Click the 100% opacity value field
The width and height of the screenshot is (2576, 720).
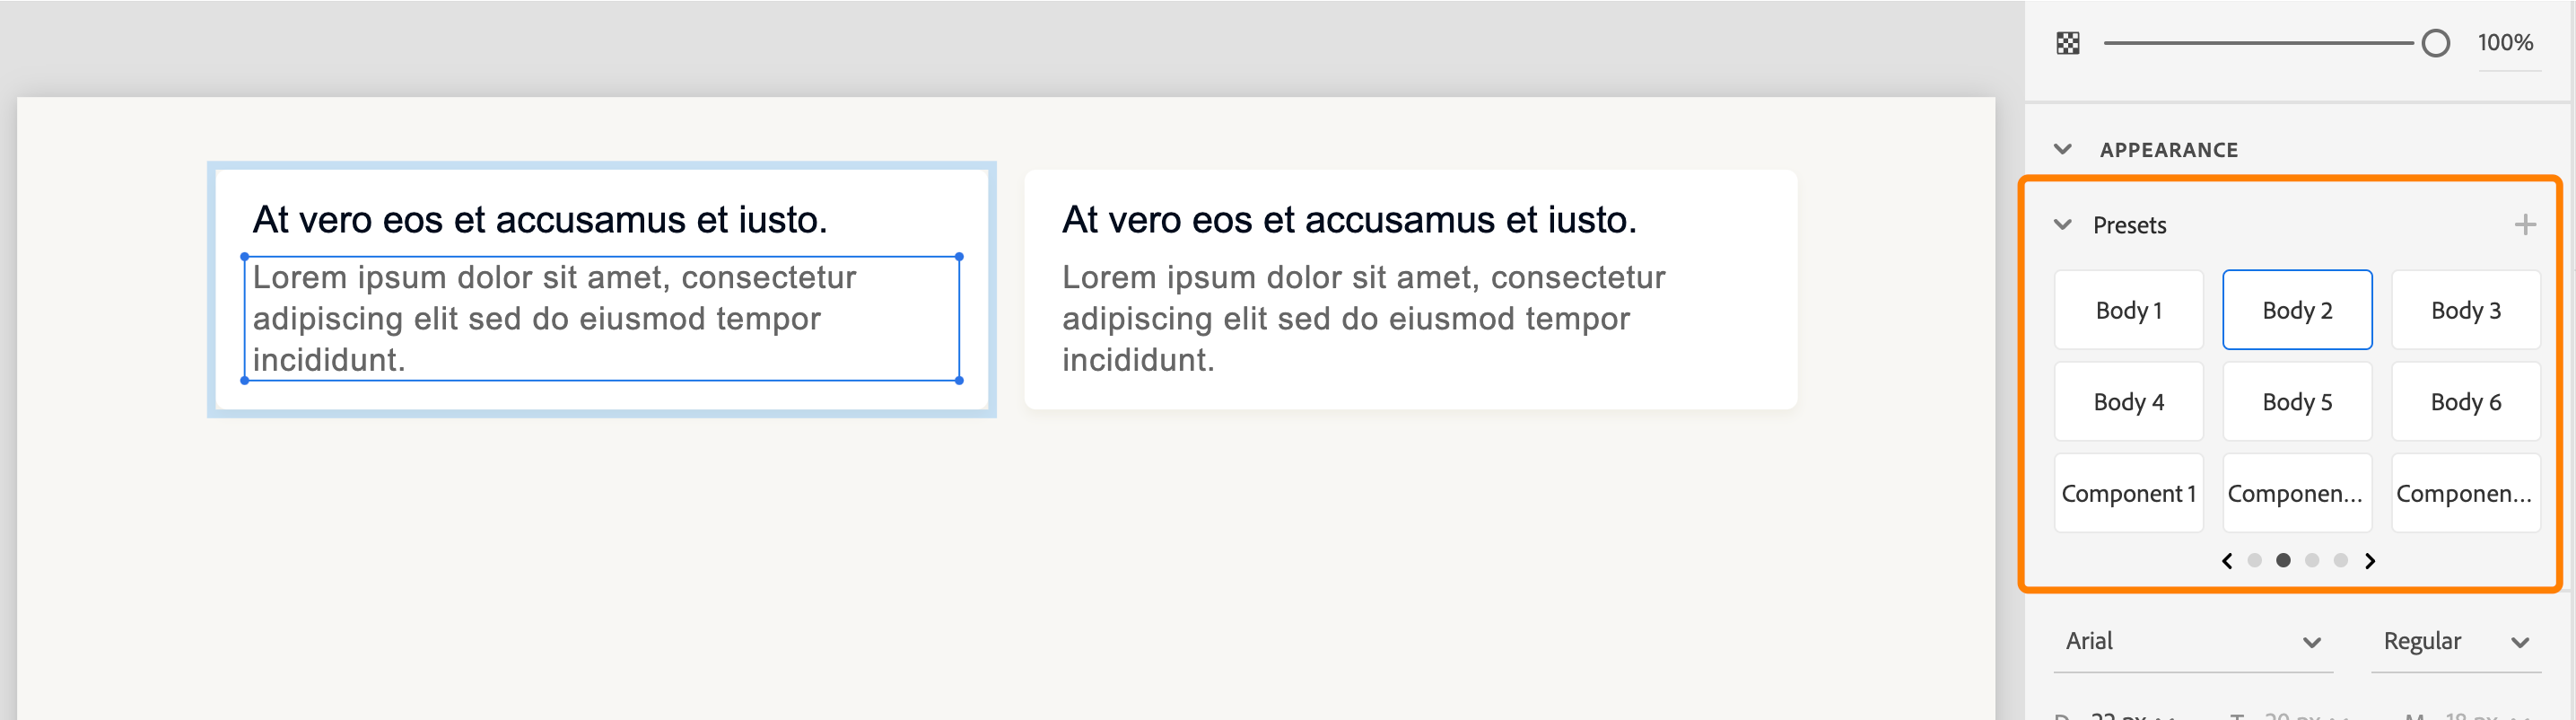coord(2504,43)
